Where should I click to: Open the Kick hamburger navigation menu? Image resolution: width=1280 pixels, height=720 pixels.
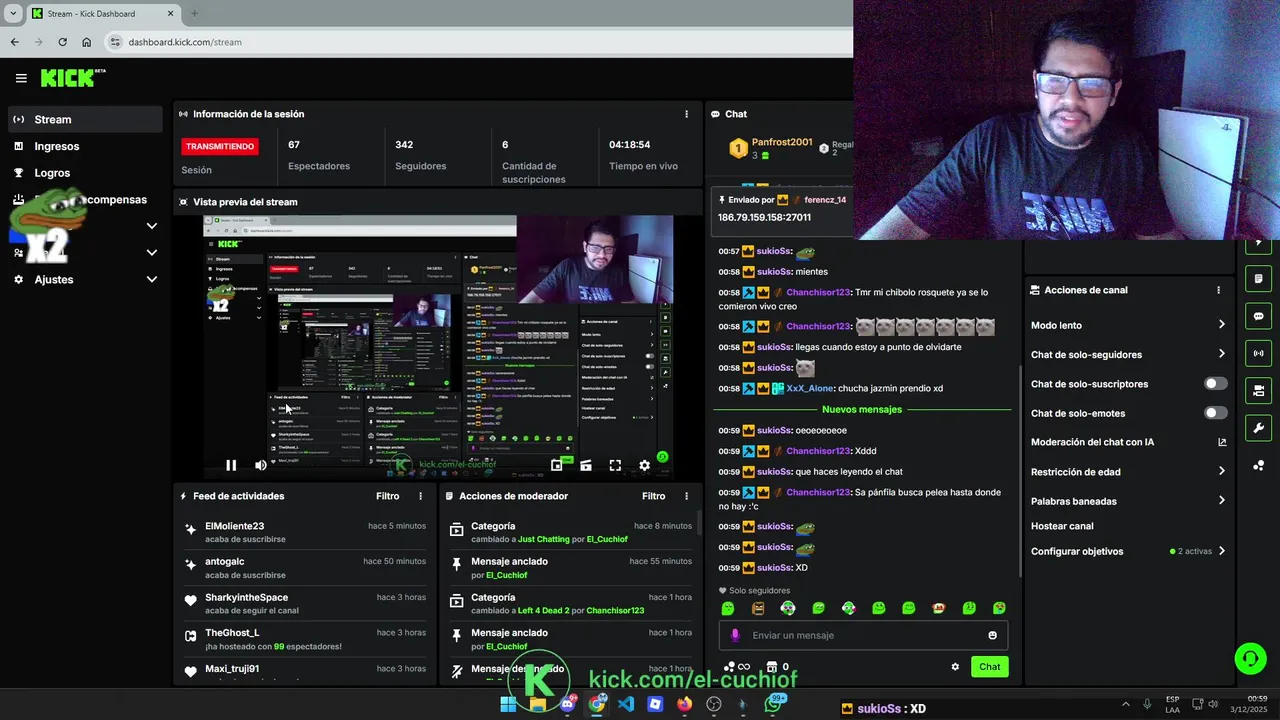point(21,78)
